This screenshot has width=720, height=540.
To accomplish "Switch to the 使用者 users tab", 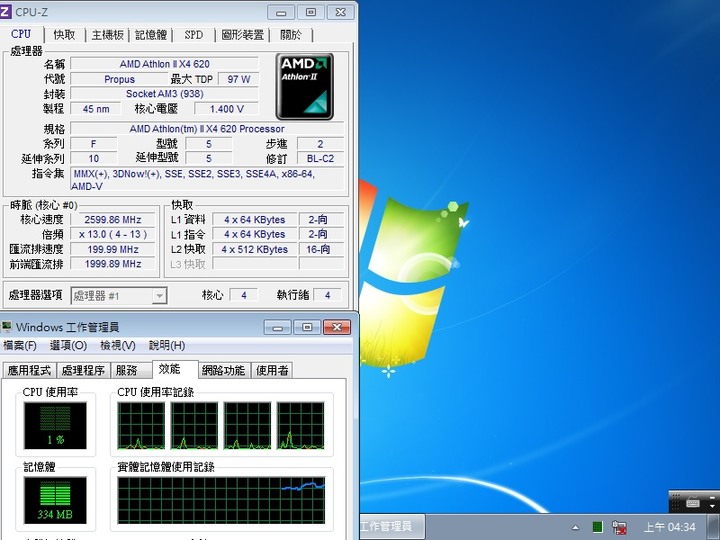I will (x=272, y=370).
